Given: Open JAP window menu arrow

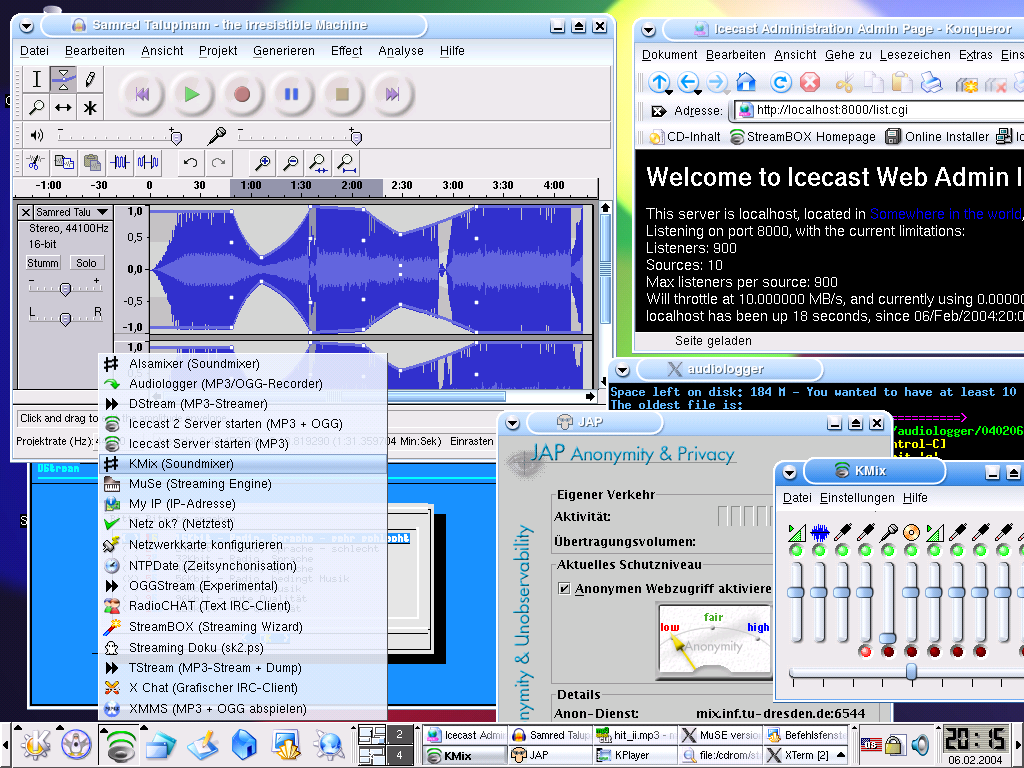Looking at the screenshot, I should [x=513, y=424].
